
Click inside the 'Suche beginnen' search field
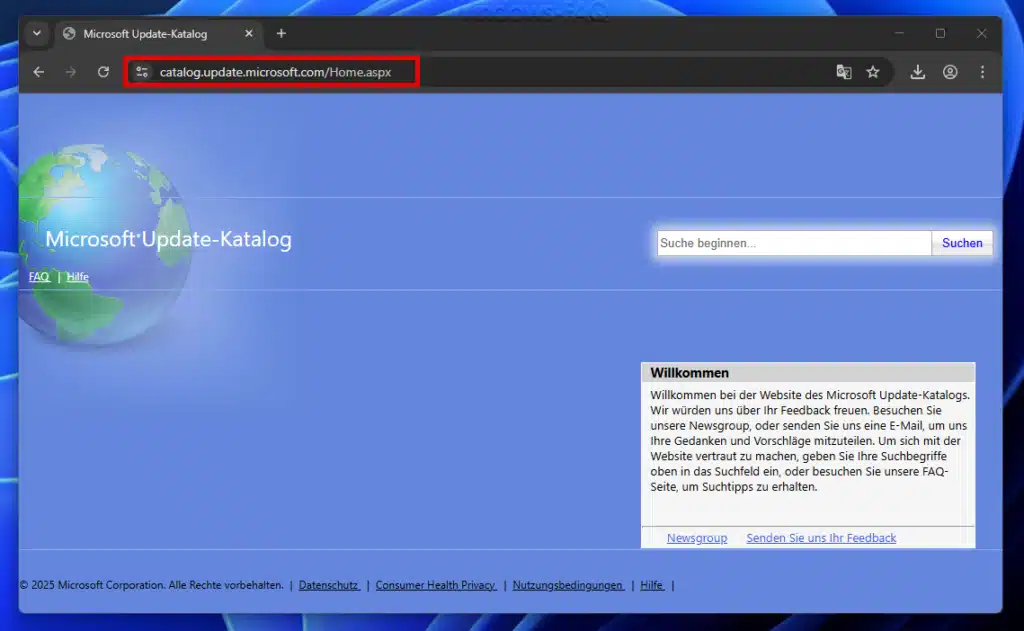790,242
